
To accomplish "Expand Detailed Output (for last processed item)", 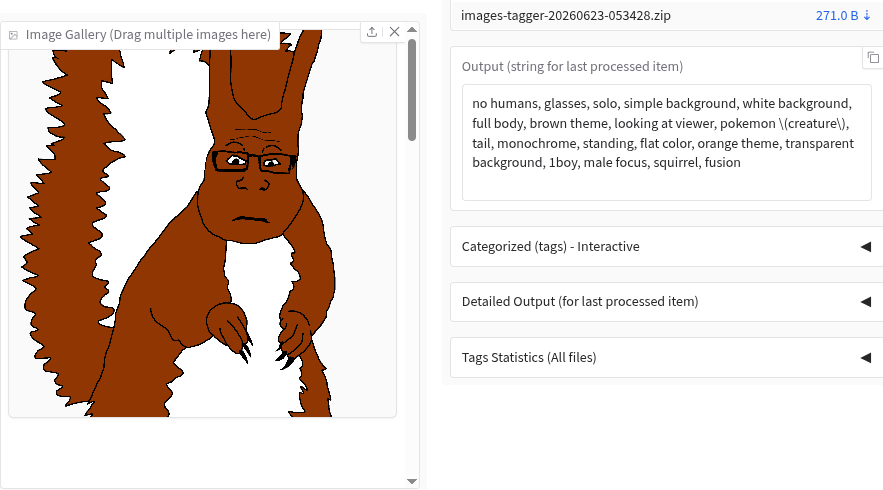I will pyautogui.click(x=666, y=302).
